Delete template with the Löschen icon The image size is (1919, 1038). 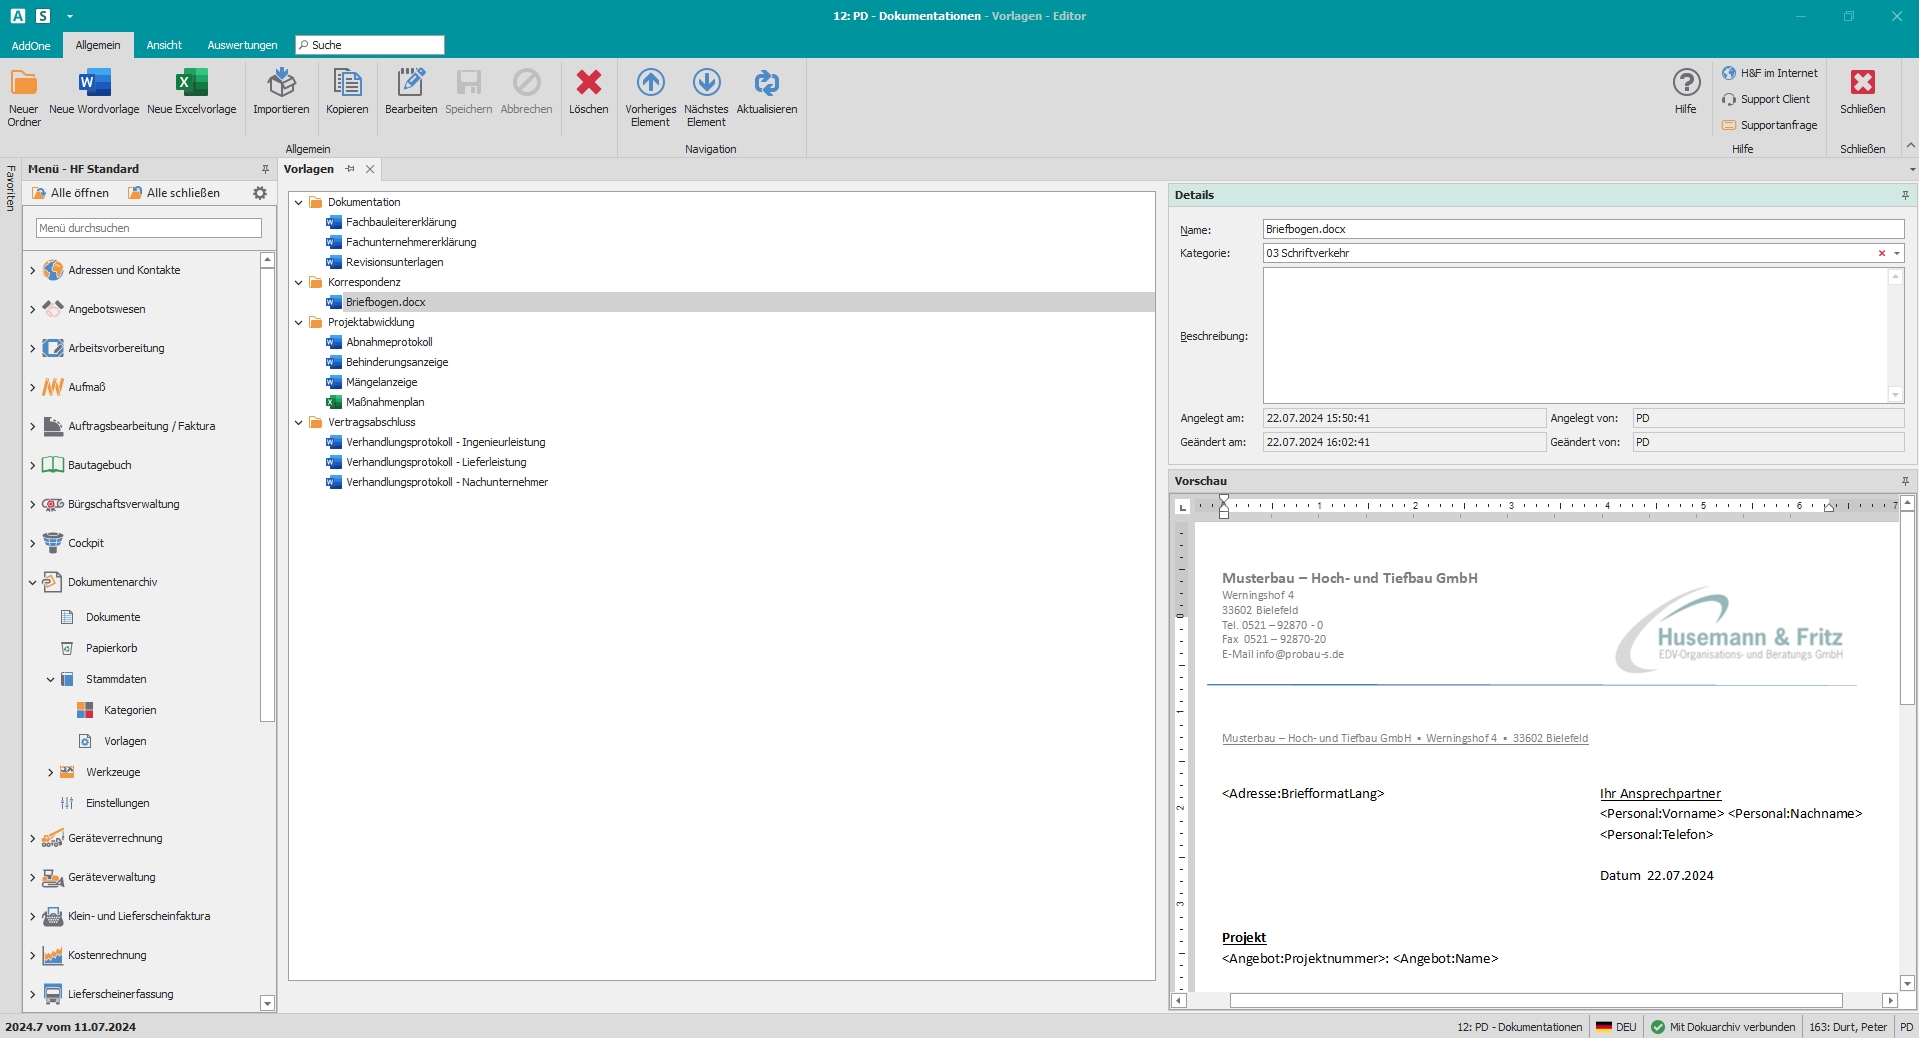[588, 83]
